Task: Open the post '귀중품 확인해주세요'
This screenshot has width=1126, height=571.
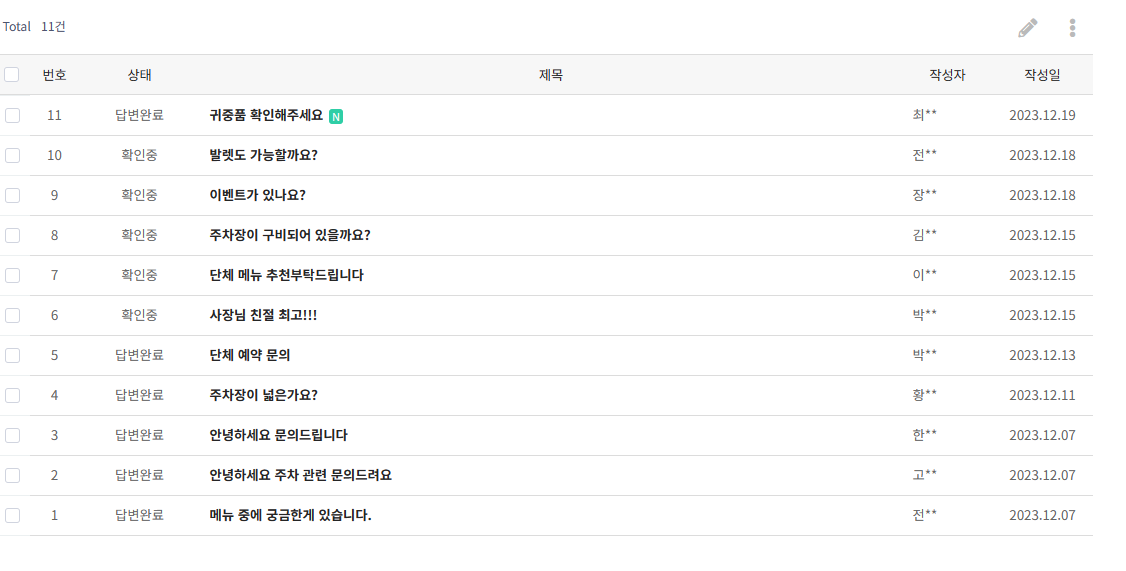Action: [x=266, y=115]
